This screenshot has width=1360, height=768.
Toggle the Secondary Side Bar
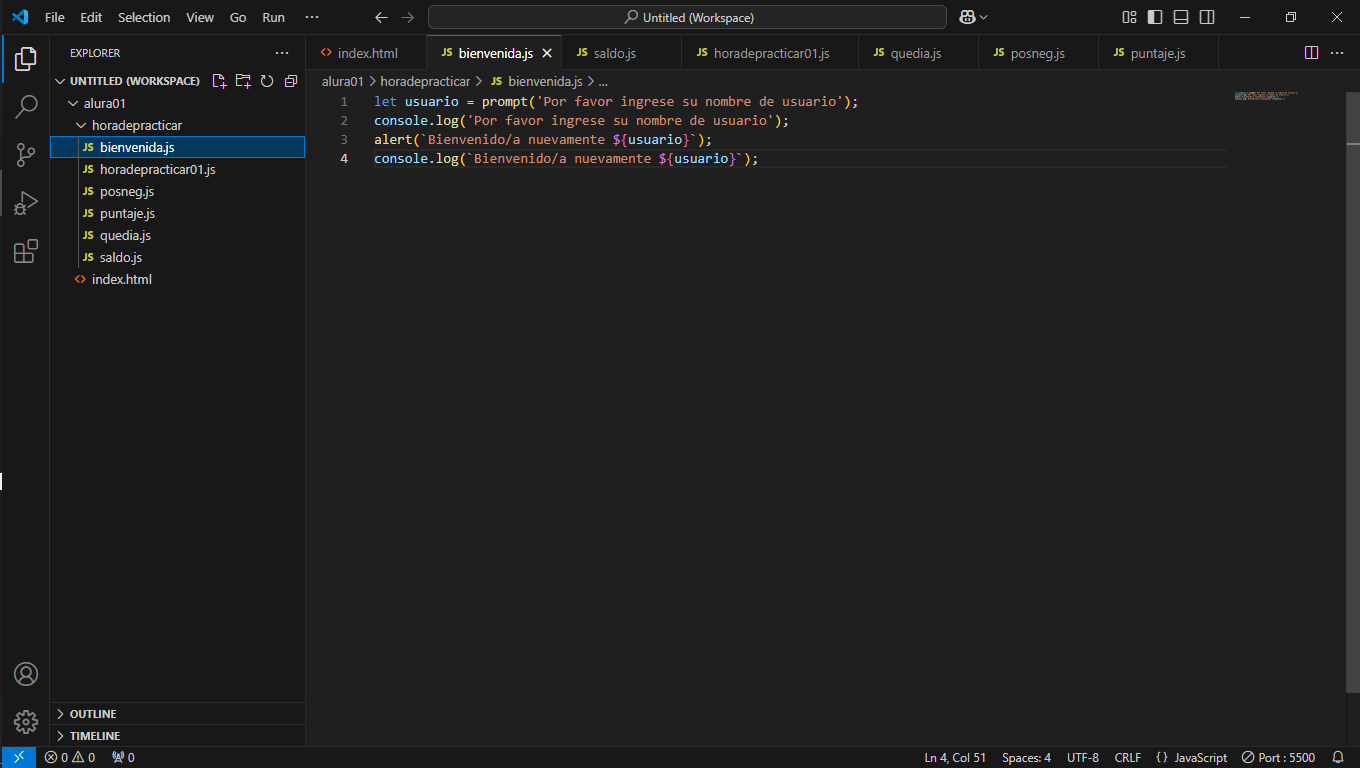(x=1207, y=17)
